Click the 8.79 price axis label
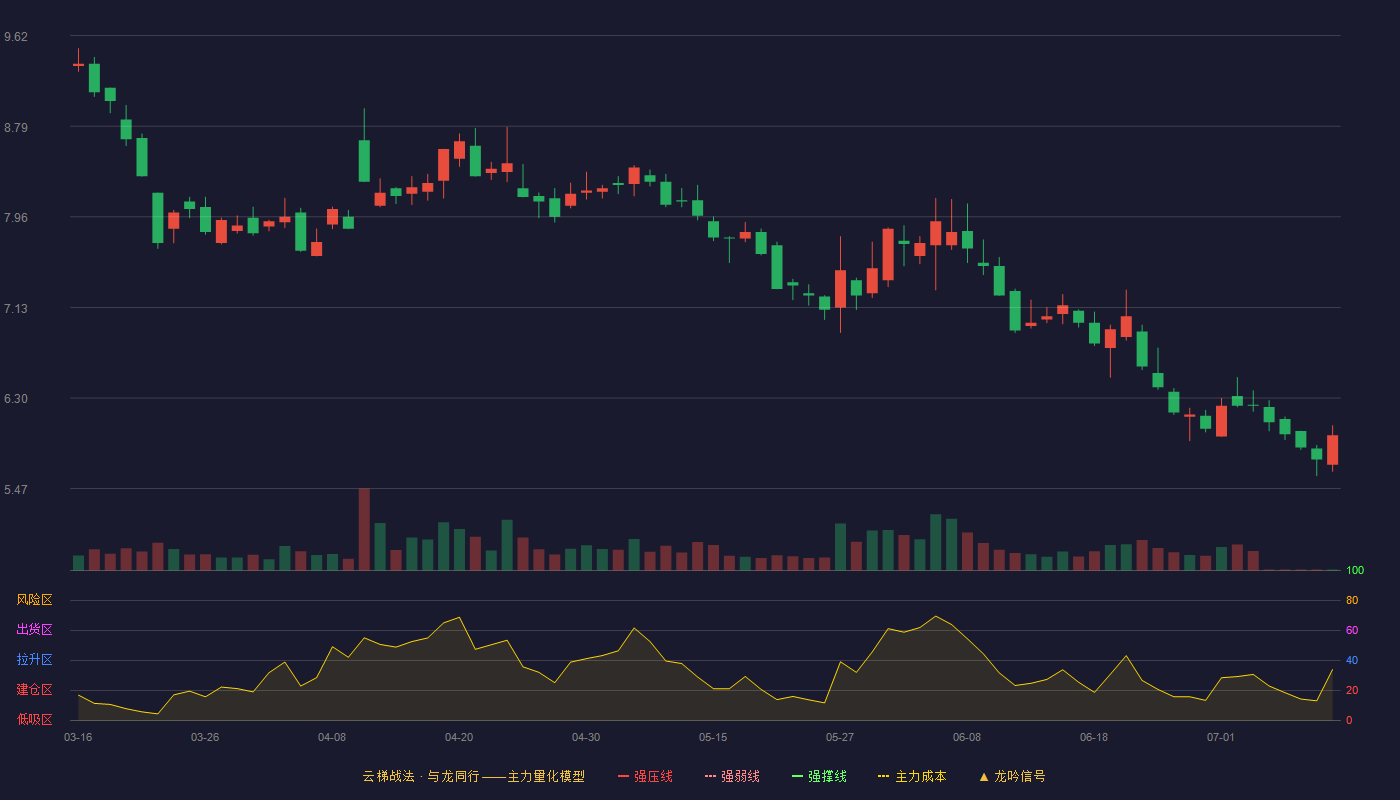This screenshot has width=1400, height=800. [x=16, y=128]
